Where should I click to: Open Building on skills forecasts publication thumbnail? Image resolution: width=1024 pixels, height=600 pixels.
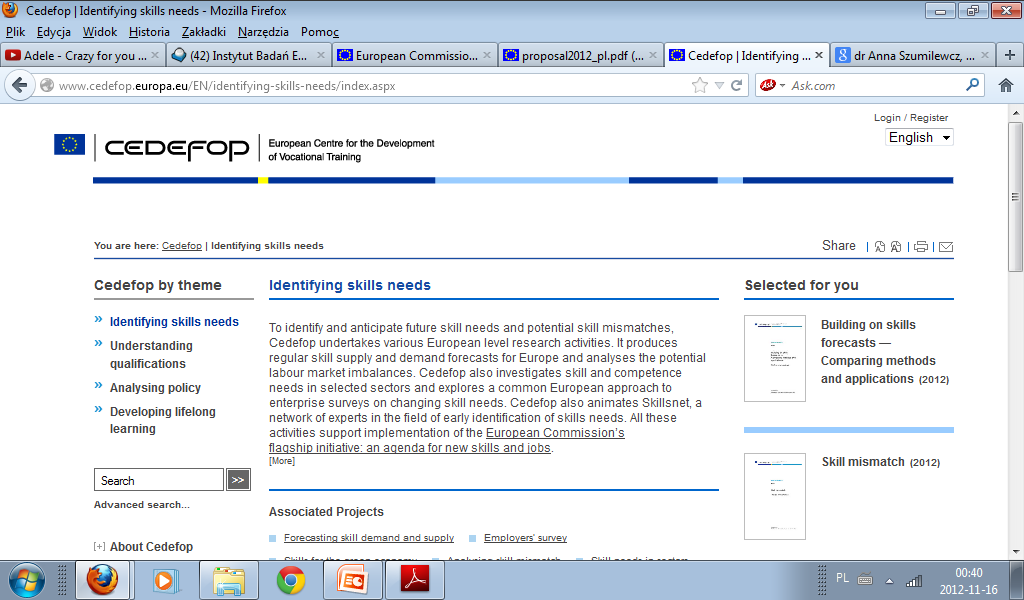(x=775, y=358)
